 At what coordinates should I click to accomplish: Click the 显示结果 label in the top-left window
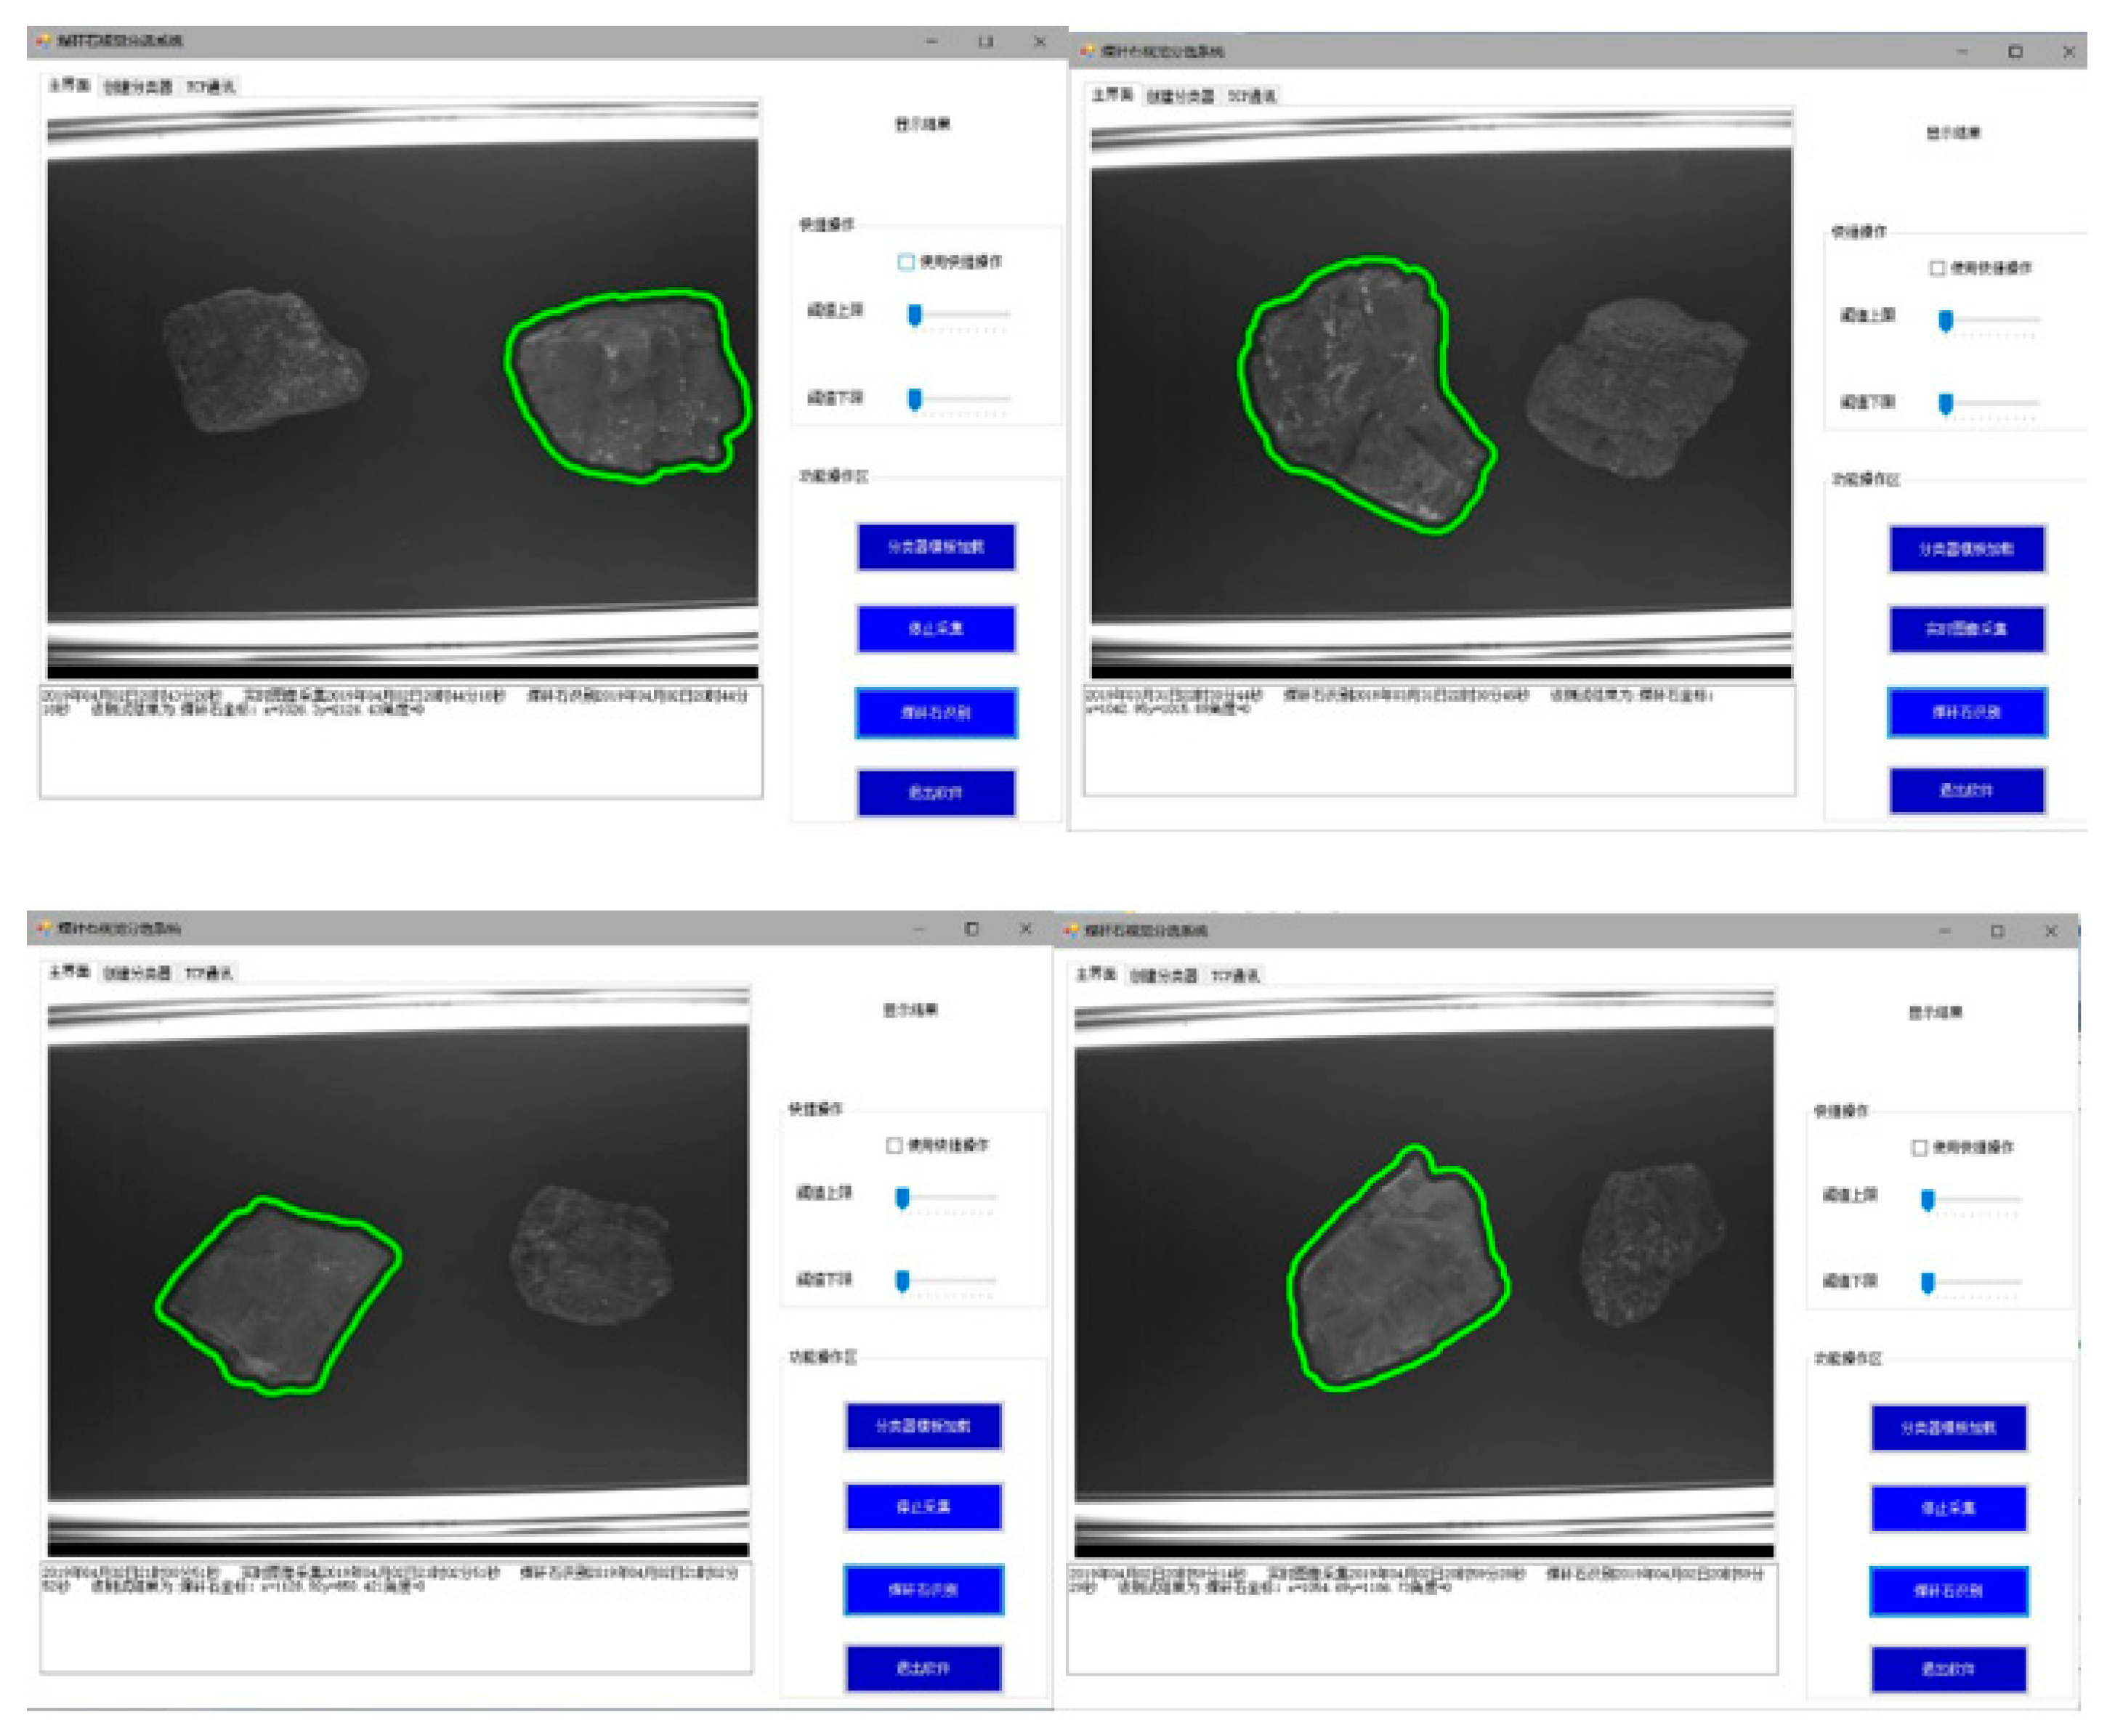coord(922,125)
